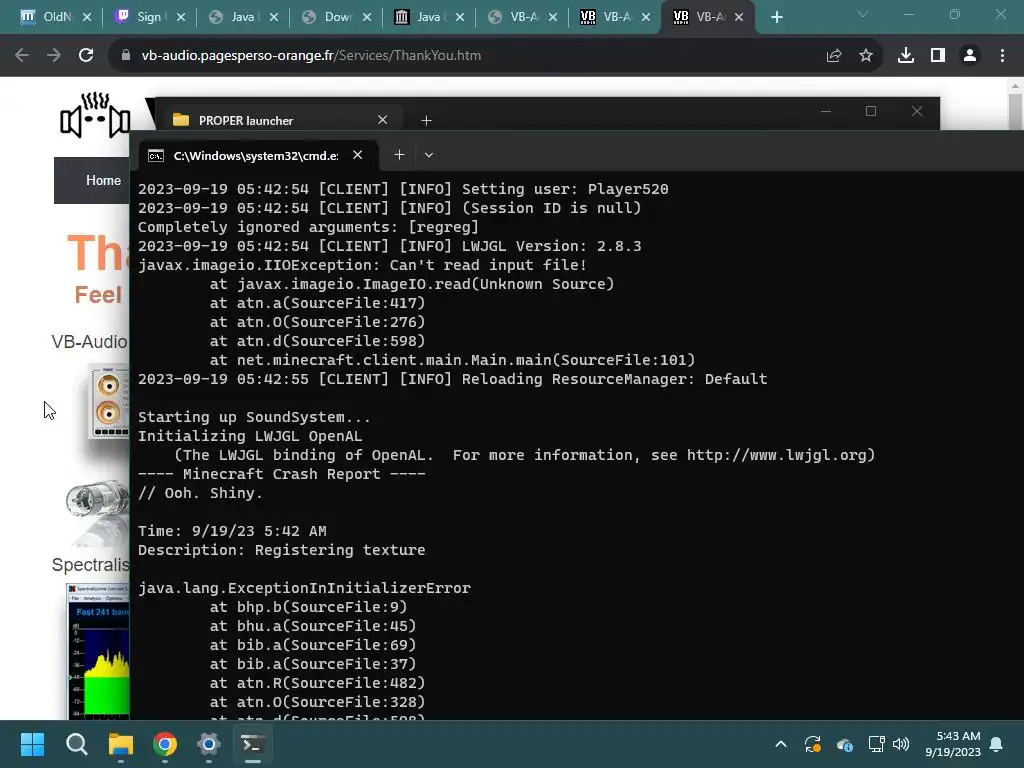This screenshot has height=768, width=1024.
Task: Go forward in Chrome browser history
Action: [54, 56]
